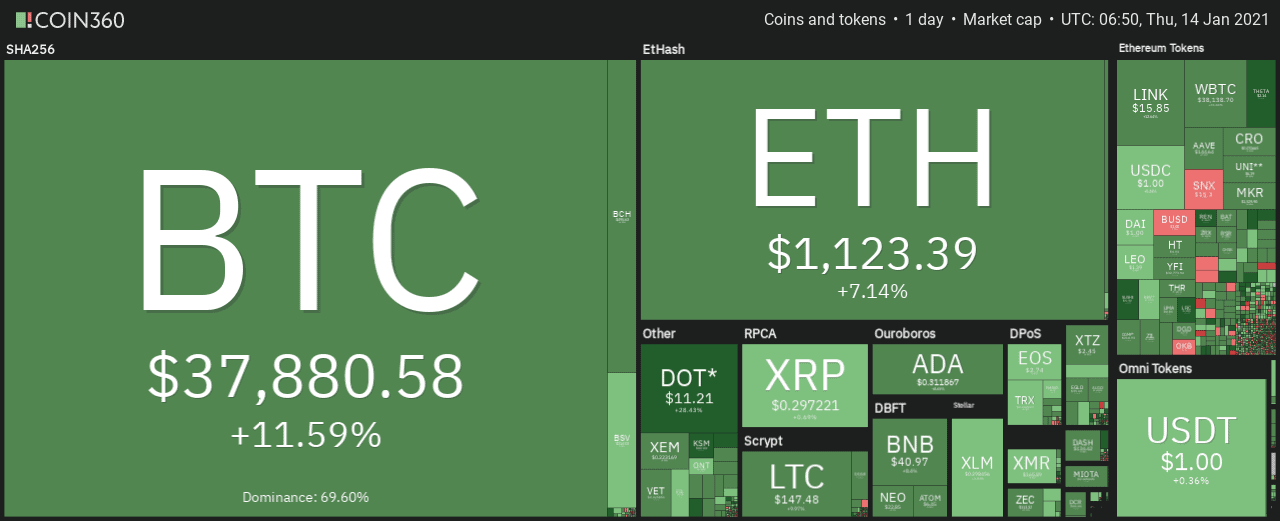
Task: Click the COIN360 logo
Action: click(68, 18)
